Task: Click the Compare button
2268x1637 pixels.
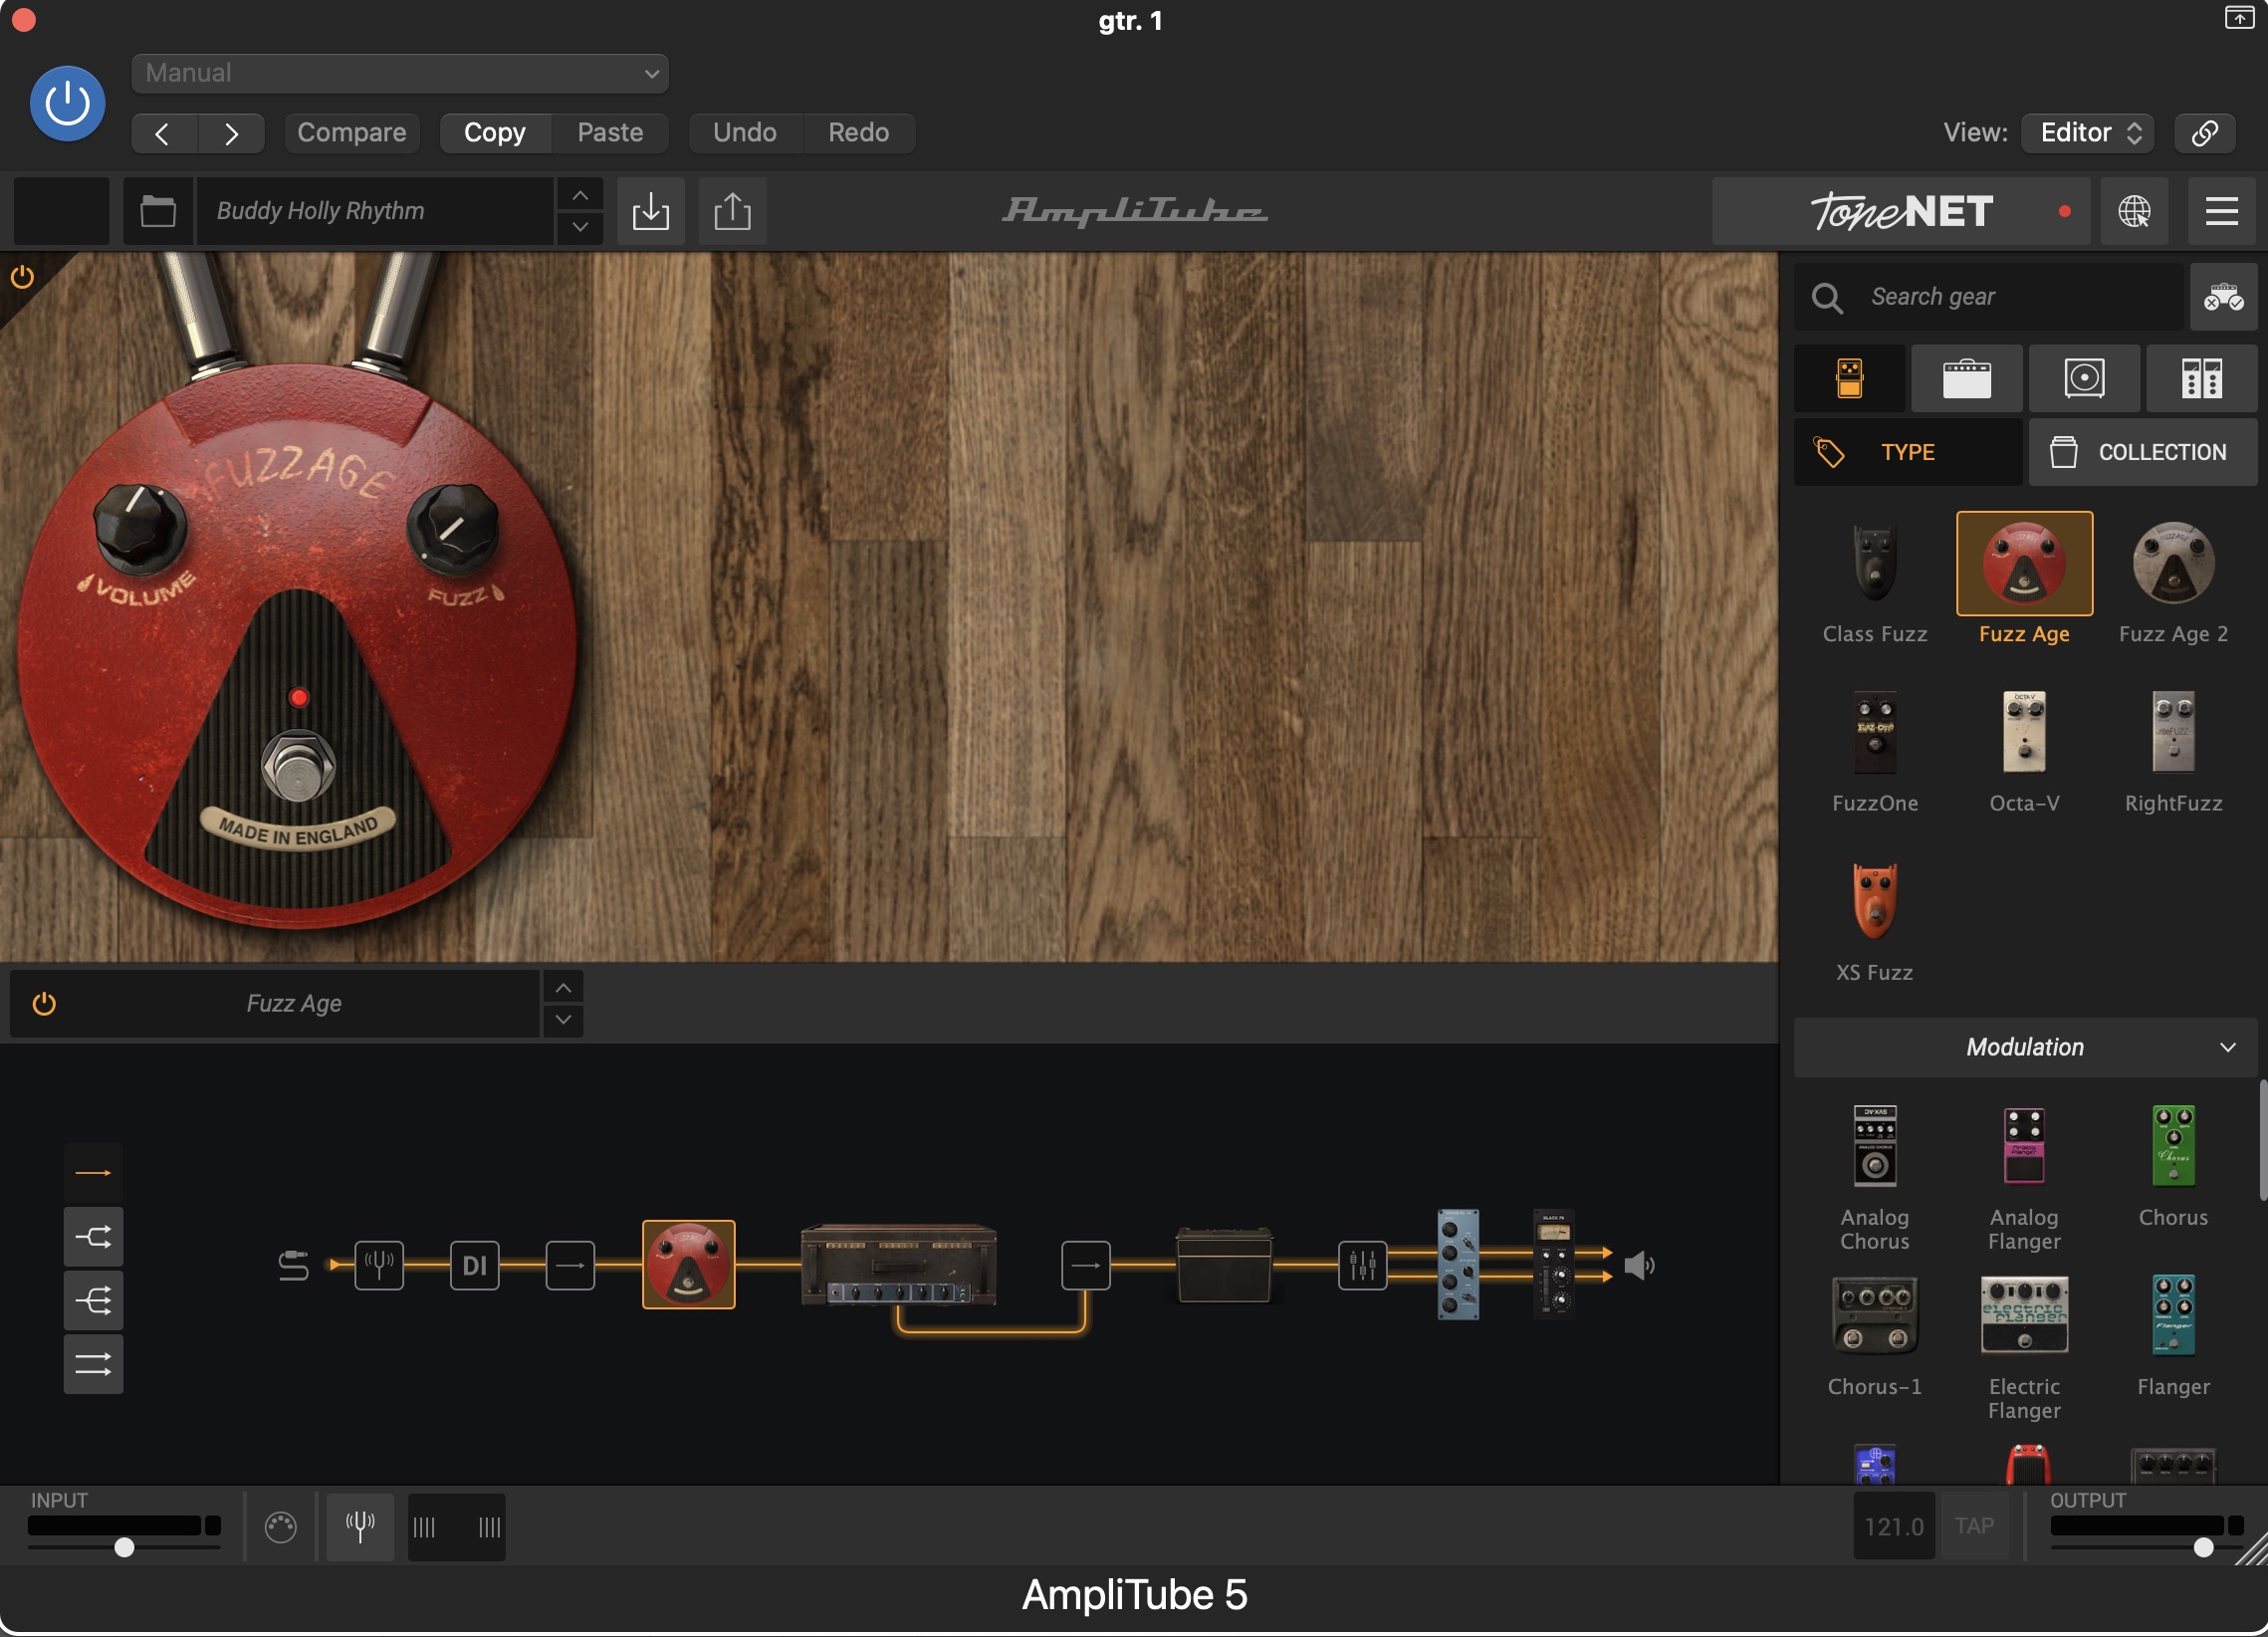Action: tap(351, 133)
